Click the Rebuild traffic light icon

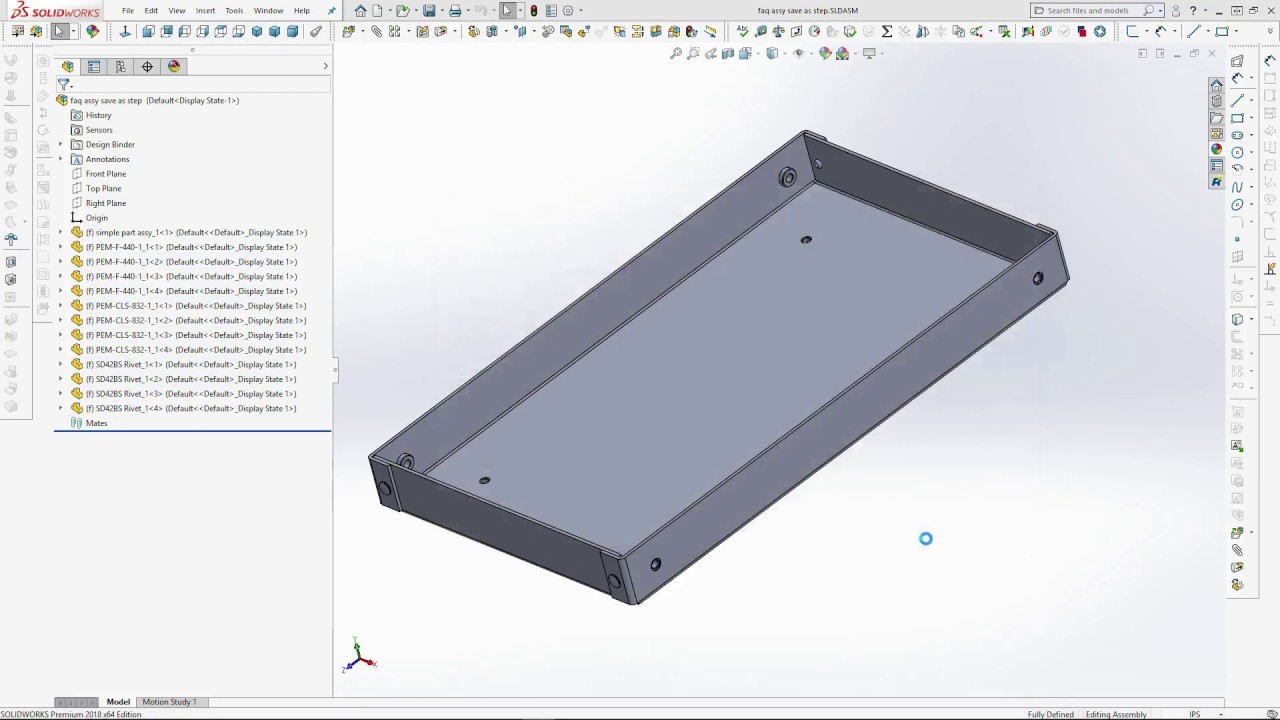pos(534,11)
